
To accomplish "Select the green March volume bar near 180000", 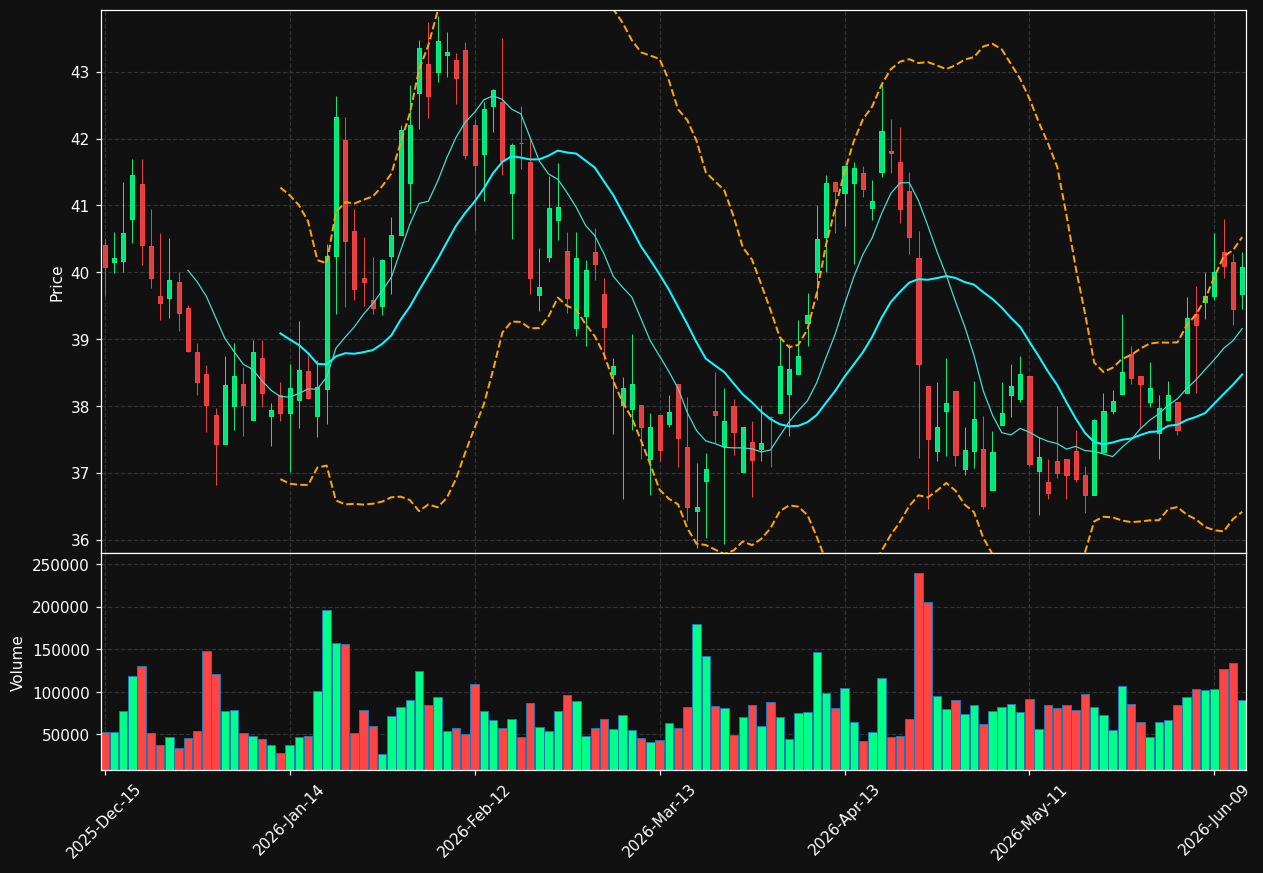I will coord(697,697).
